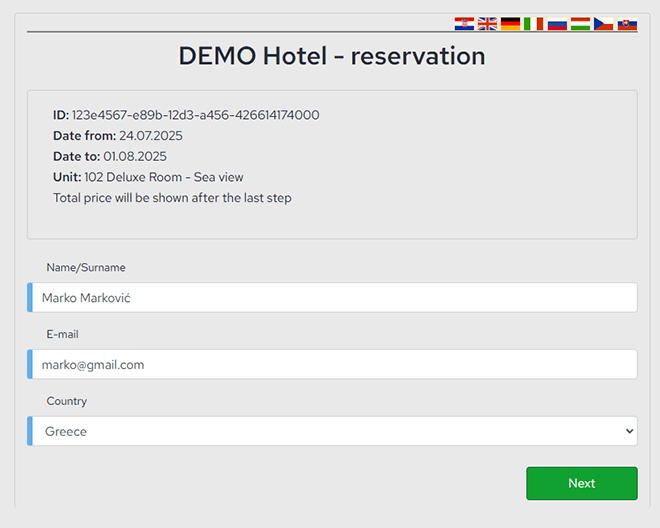Click the reservation ID value
The image size is (660, 528).
(x=195, y=115)
